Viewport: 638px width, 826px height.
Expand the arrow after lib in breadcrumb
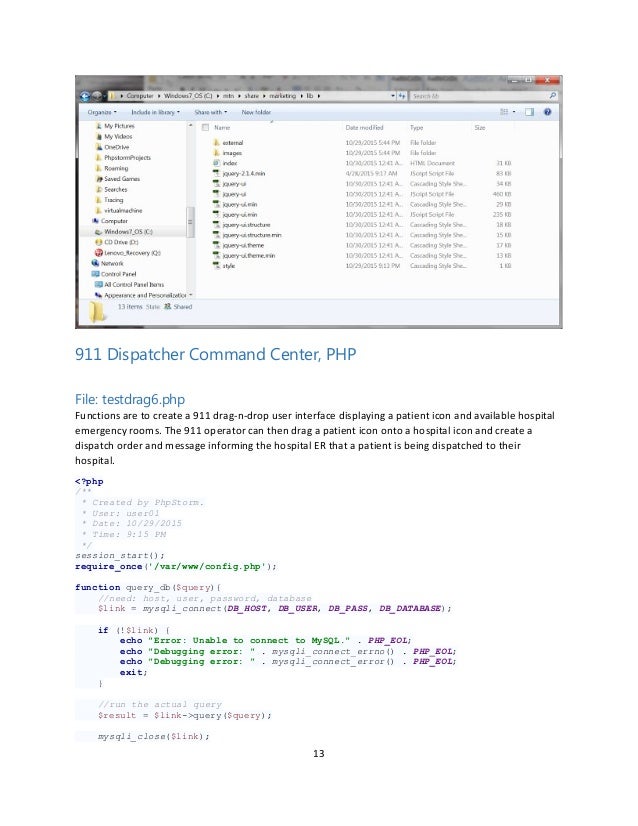[319, 96]
